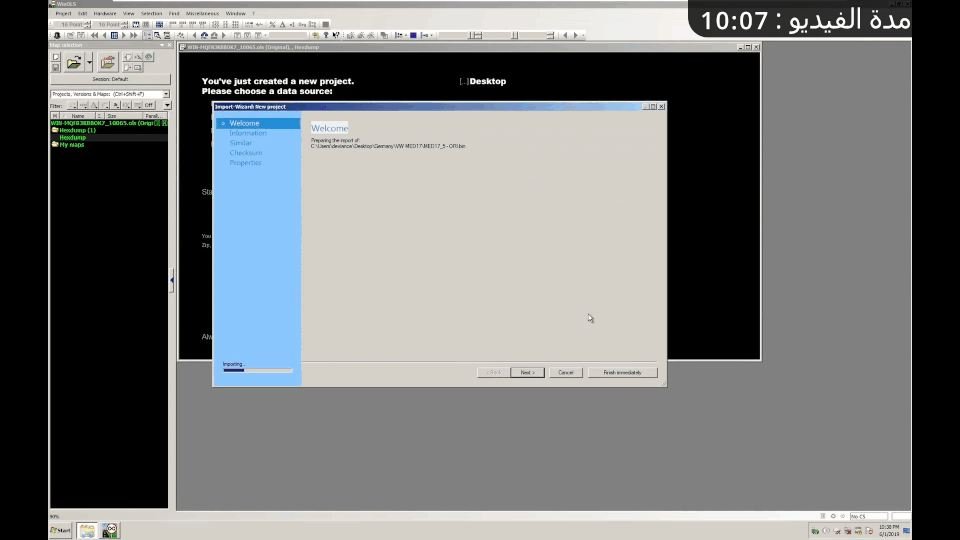
Task: Click the eye icon in Map selection panel
Action: pos(149,57)
